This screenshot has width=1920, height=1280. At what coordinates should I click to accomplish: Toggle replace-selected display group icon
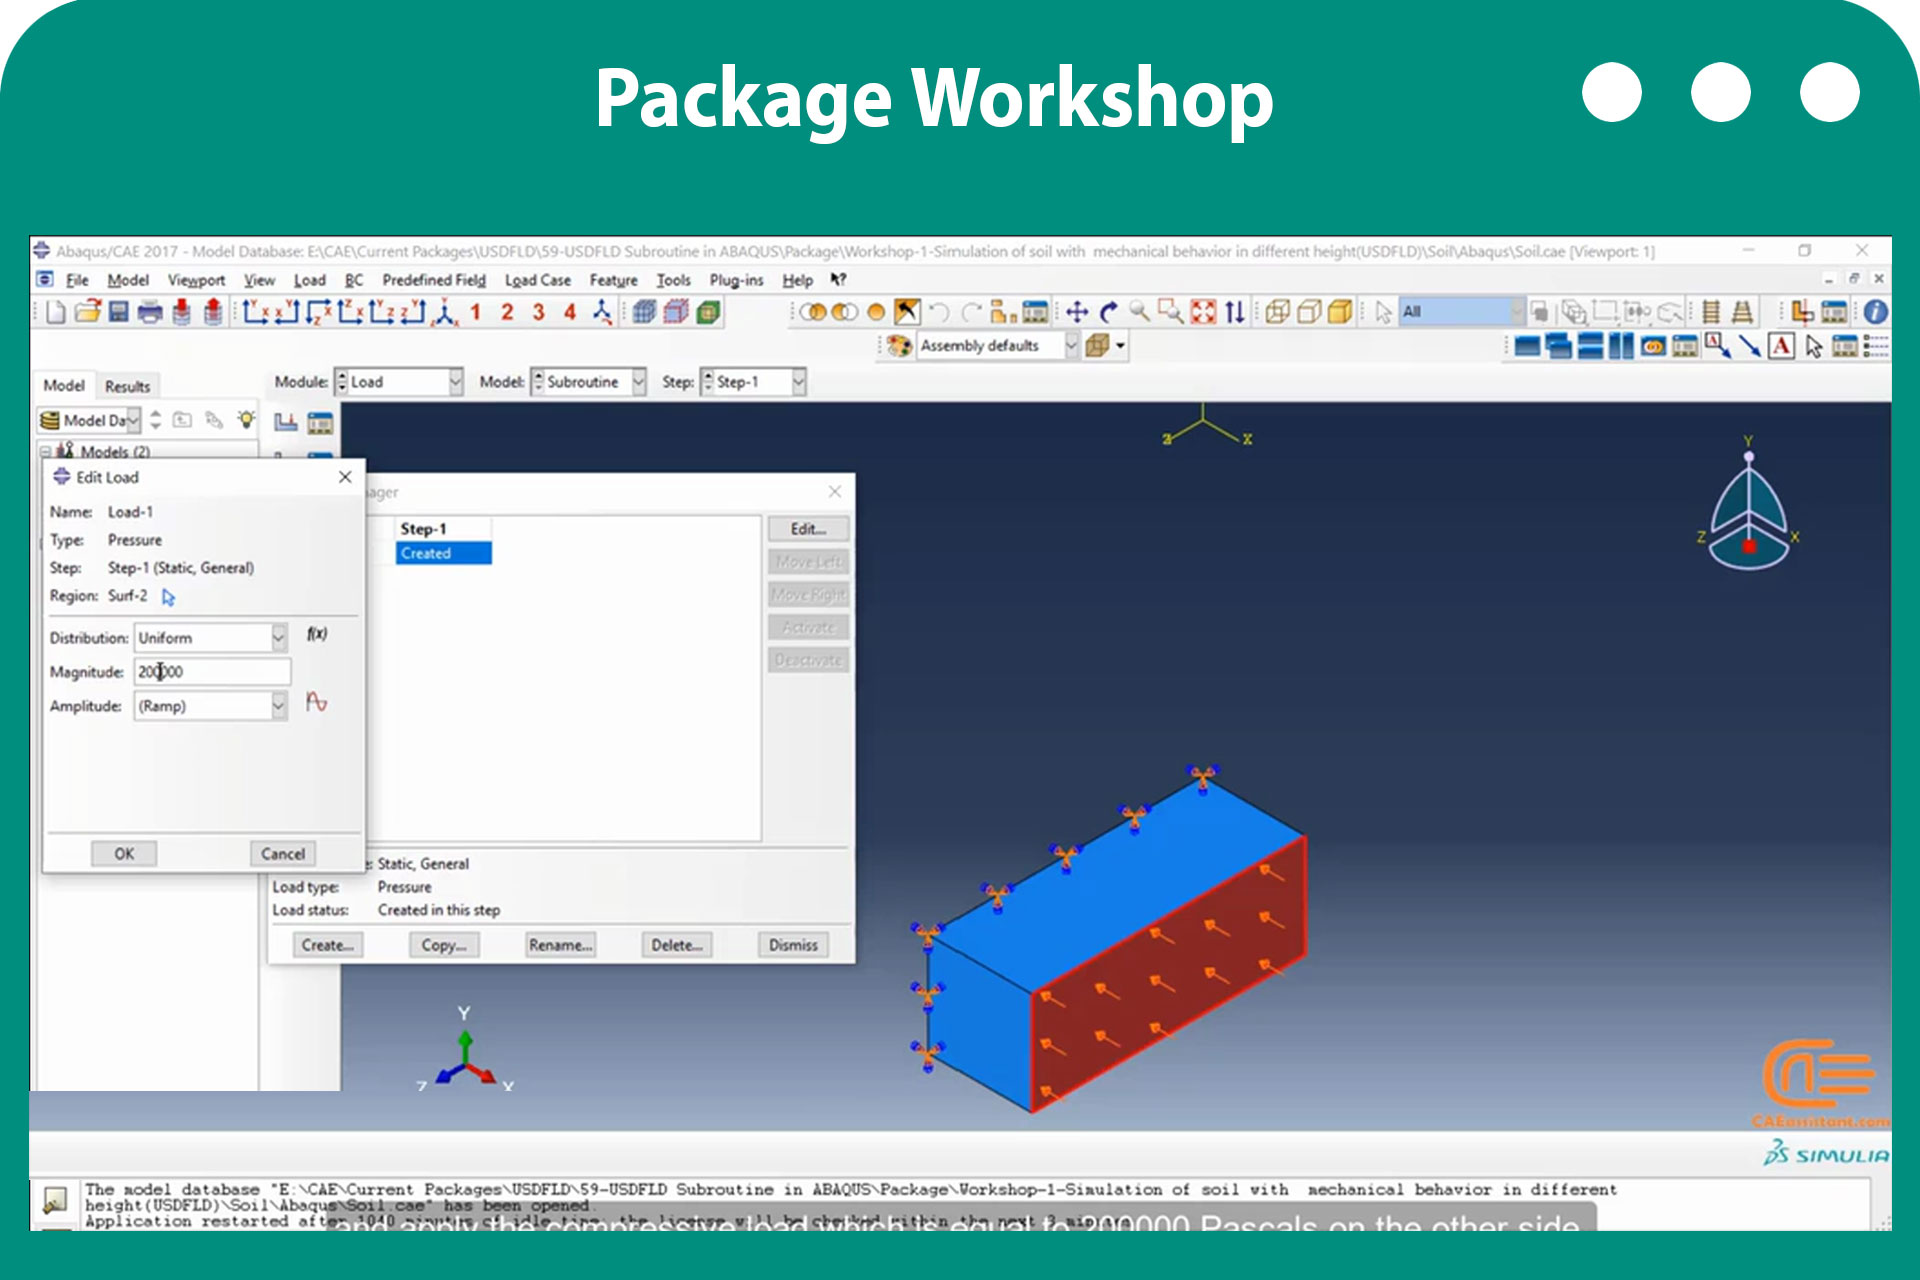click(x=814, y=312)
